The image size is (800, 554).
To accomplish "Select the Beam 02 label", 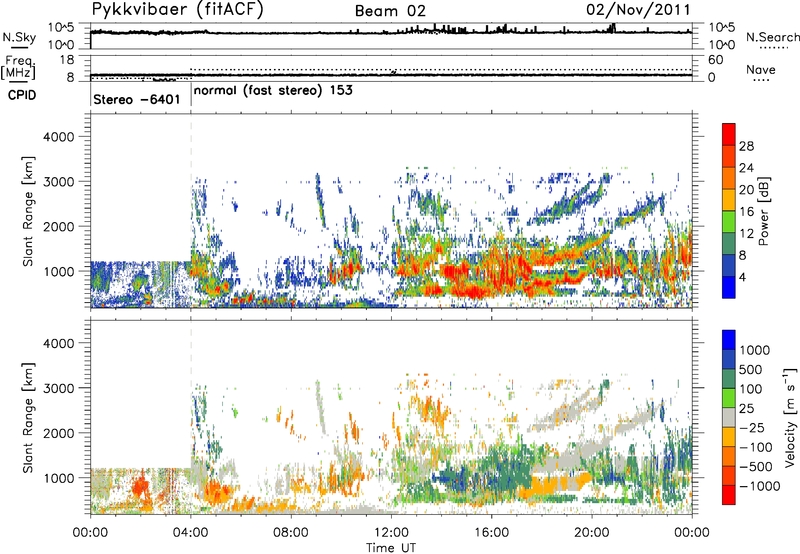I will tap(390, 11).
